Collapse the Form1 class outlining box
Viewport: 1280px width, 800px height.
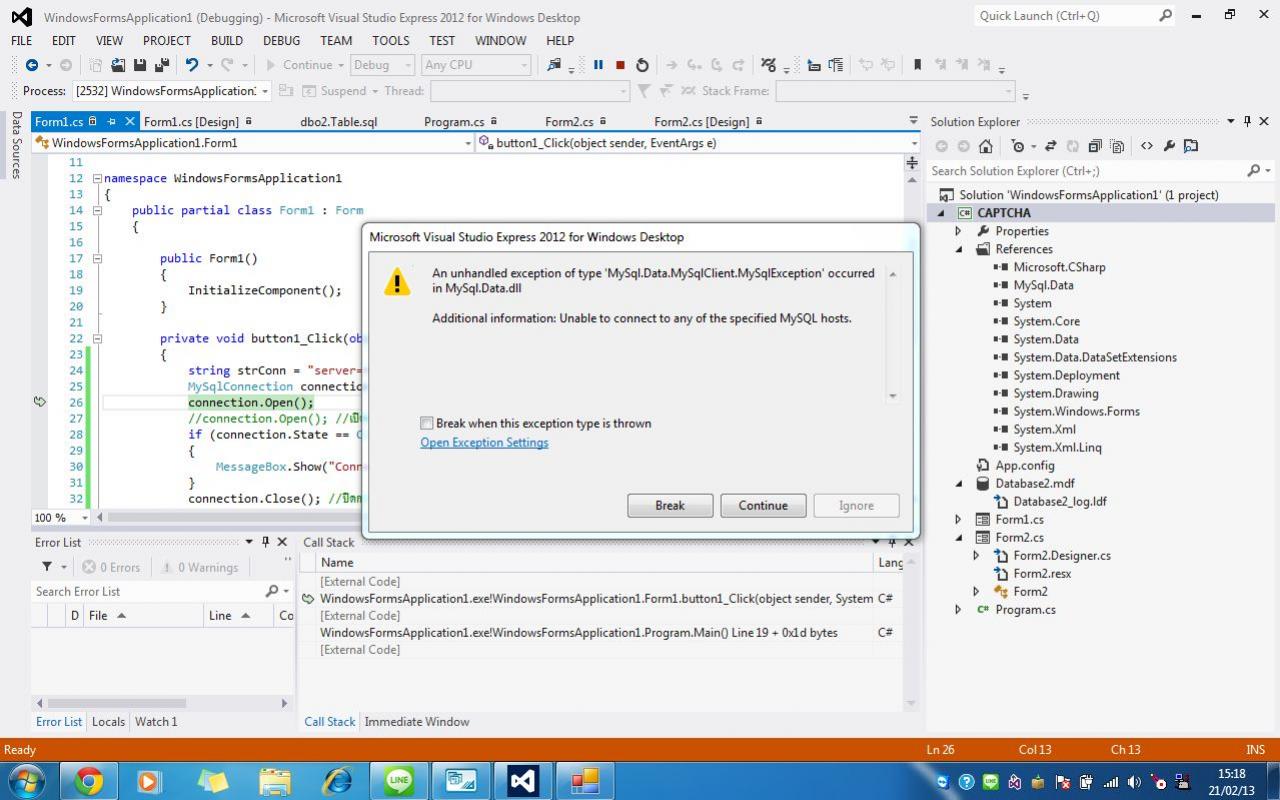pos(97,210)
